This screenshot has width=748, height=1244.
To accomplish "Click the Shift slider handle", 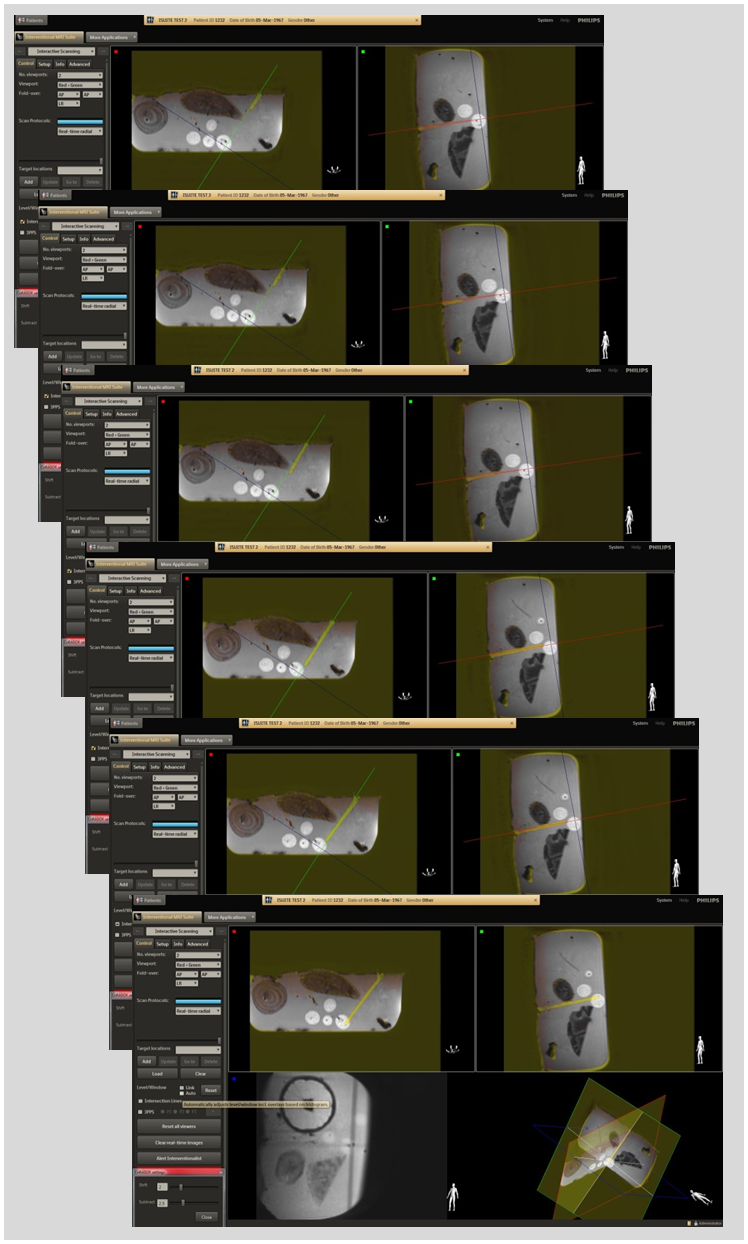I will point(181,1187).
